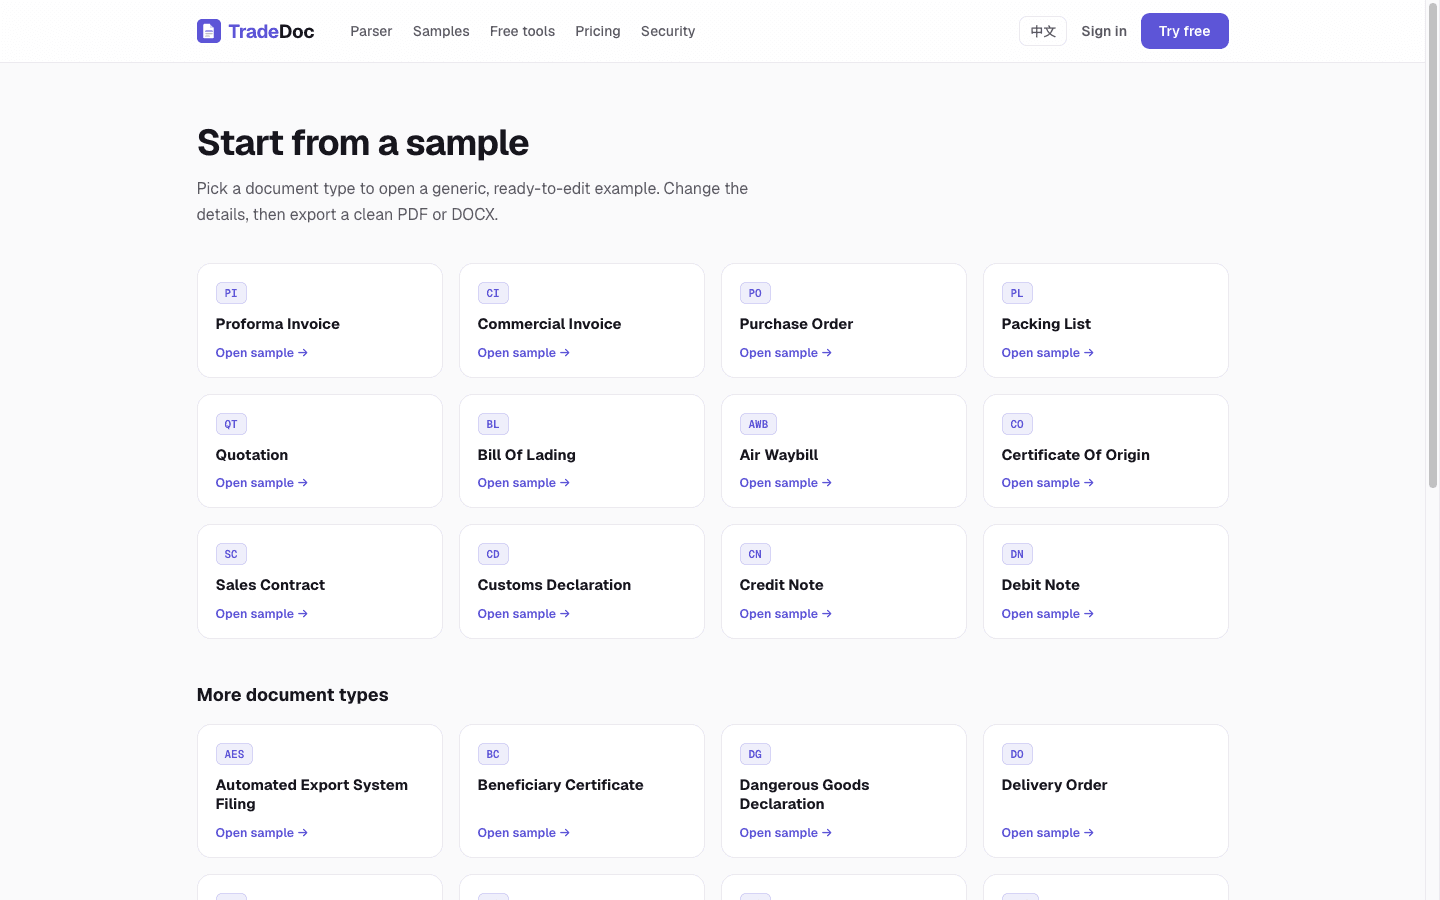1440x900 pixels.
Task: Select the Purchase Order card title
Action: click(796, 324)
